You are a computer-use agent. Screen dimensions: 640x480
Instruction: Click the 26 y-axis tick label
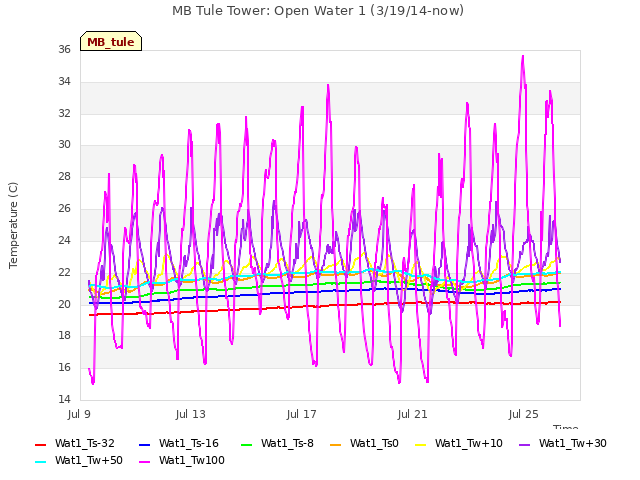click(x=64, y=208)
